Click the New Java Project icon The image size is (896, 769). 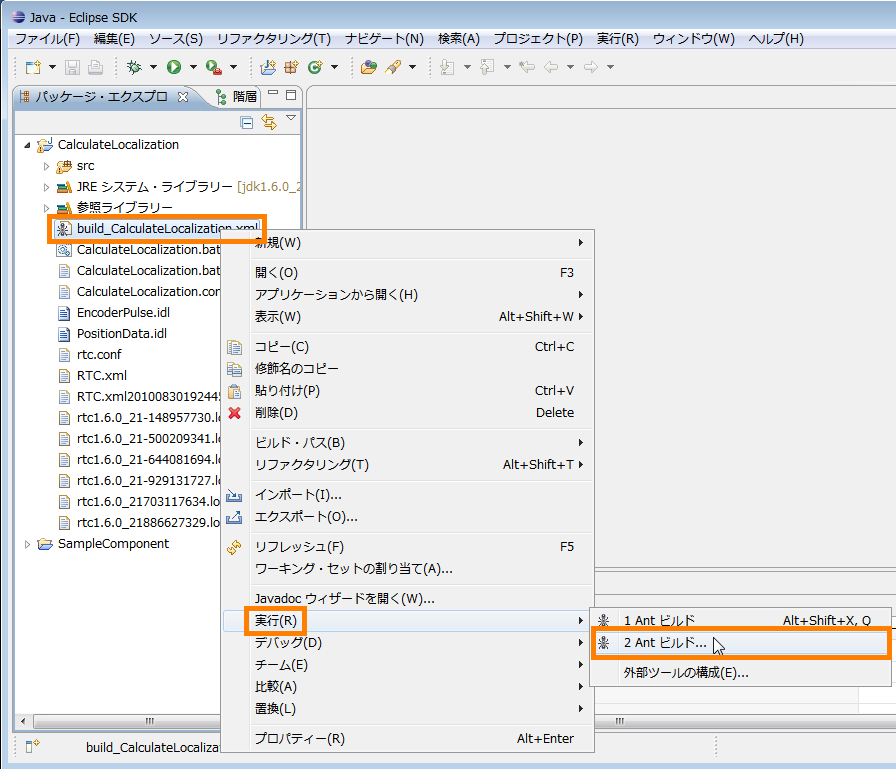(x=268, y=67)
